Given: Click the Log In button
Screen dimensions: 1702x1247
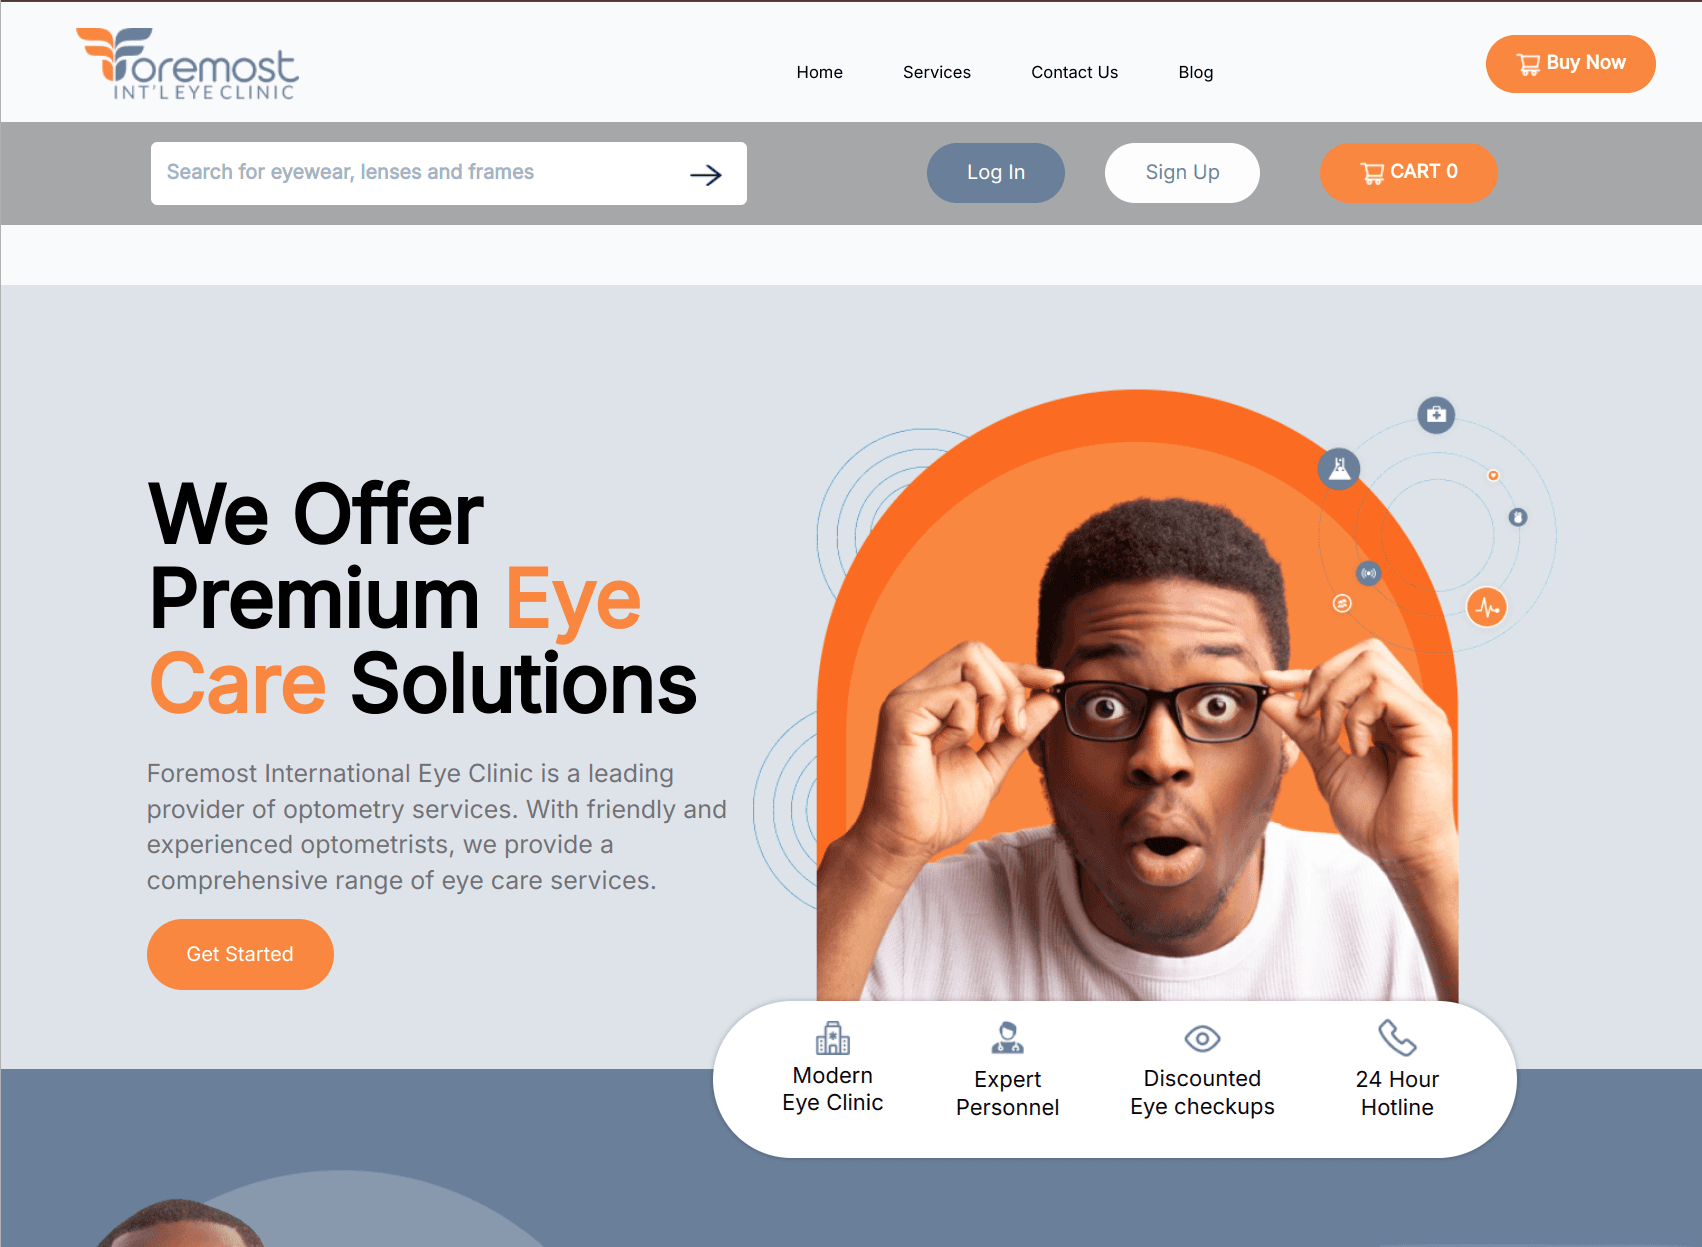Looking at the screenshot, I should 995,173.
